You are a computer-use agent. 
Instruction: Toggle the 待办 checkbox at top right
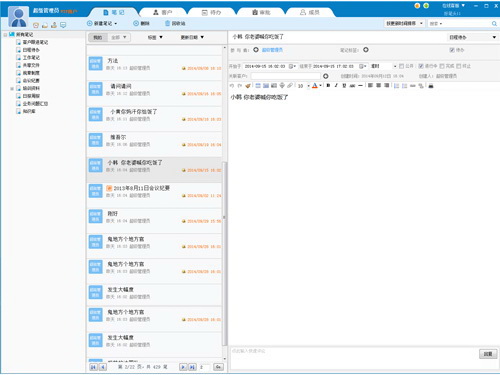tap(452, 50)
